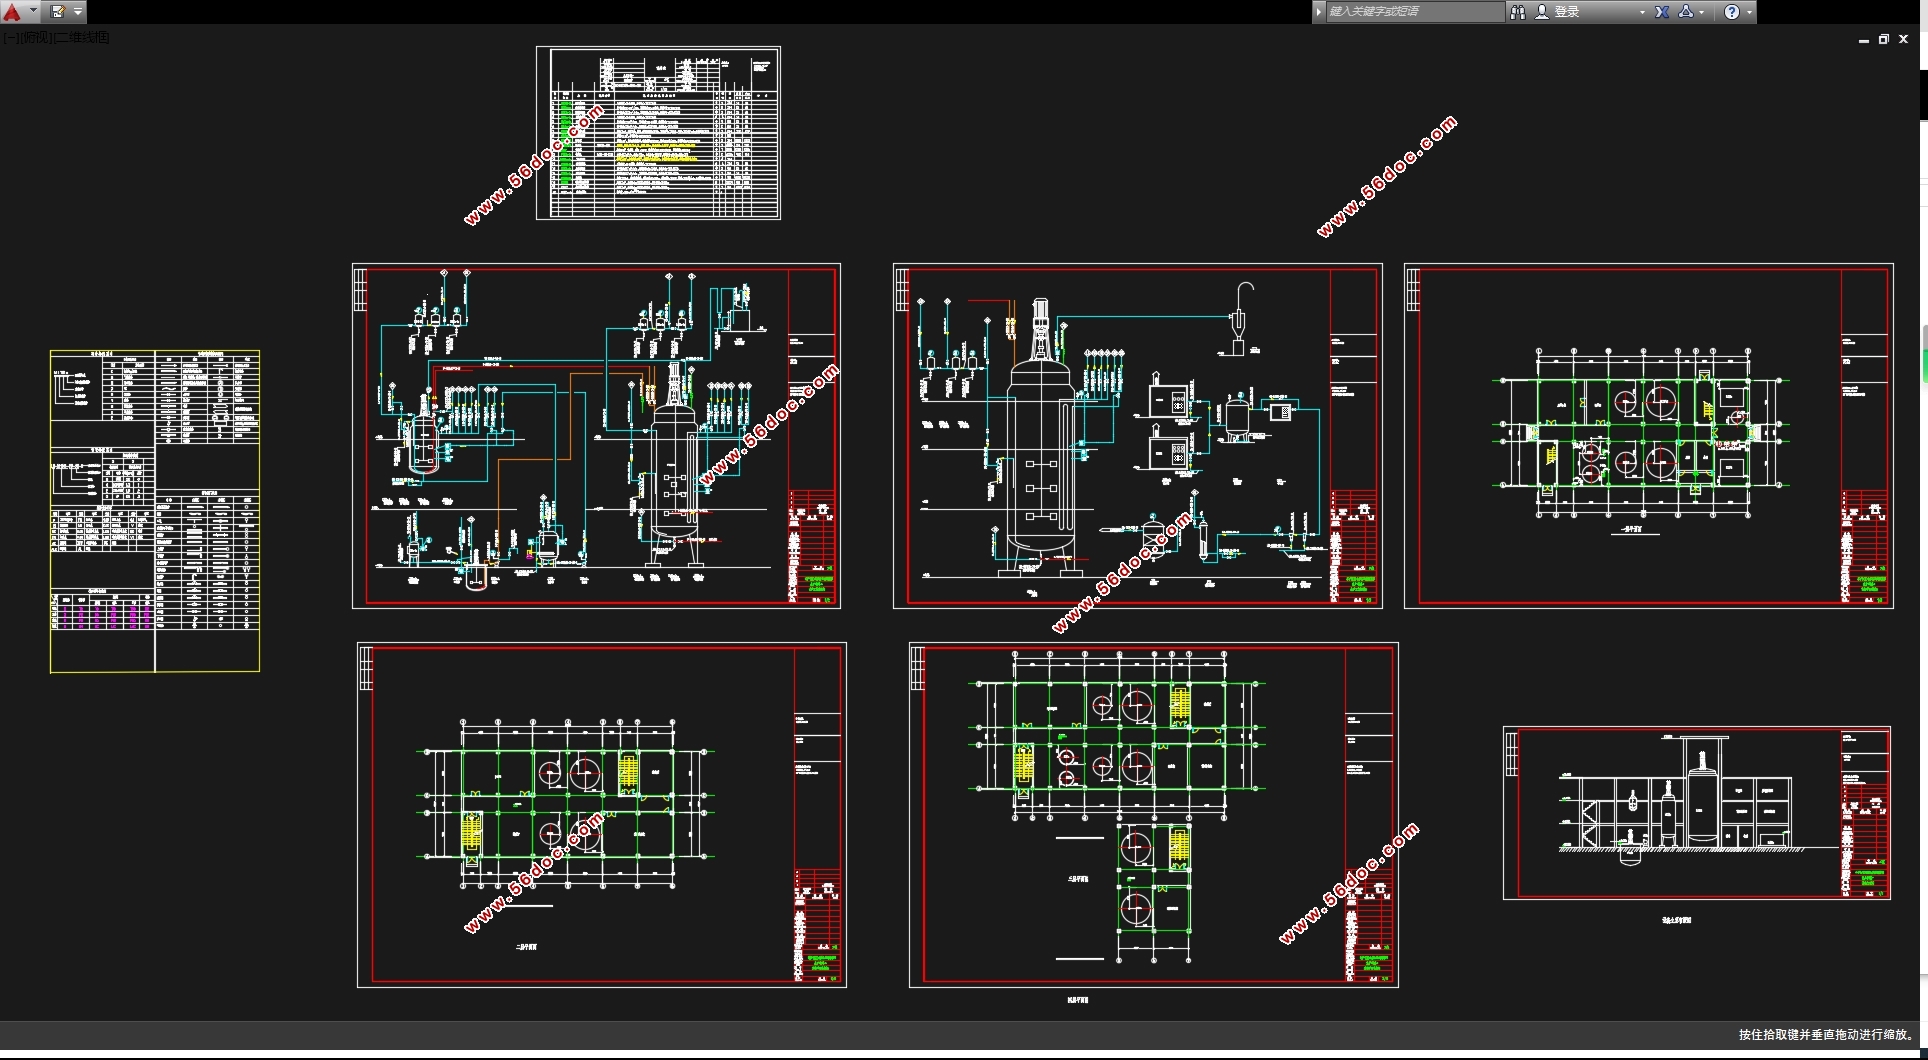Open the sign-in dropdown arrow
1928x1060 pixels.
[1642, 13]
